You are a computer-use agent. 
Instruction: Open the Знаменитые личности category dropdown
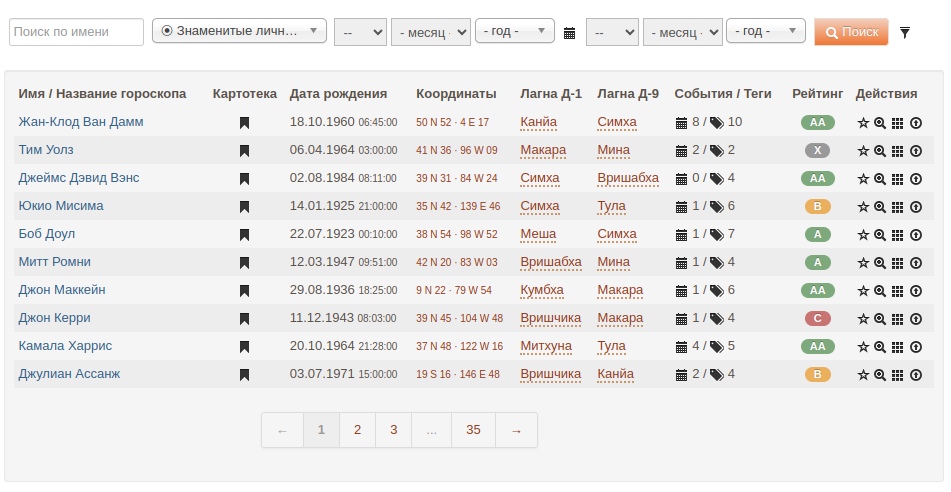tap(239, 31)
